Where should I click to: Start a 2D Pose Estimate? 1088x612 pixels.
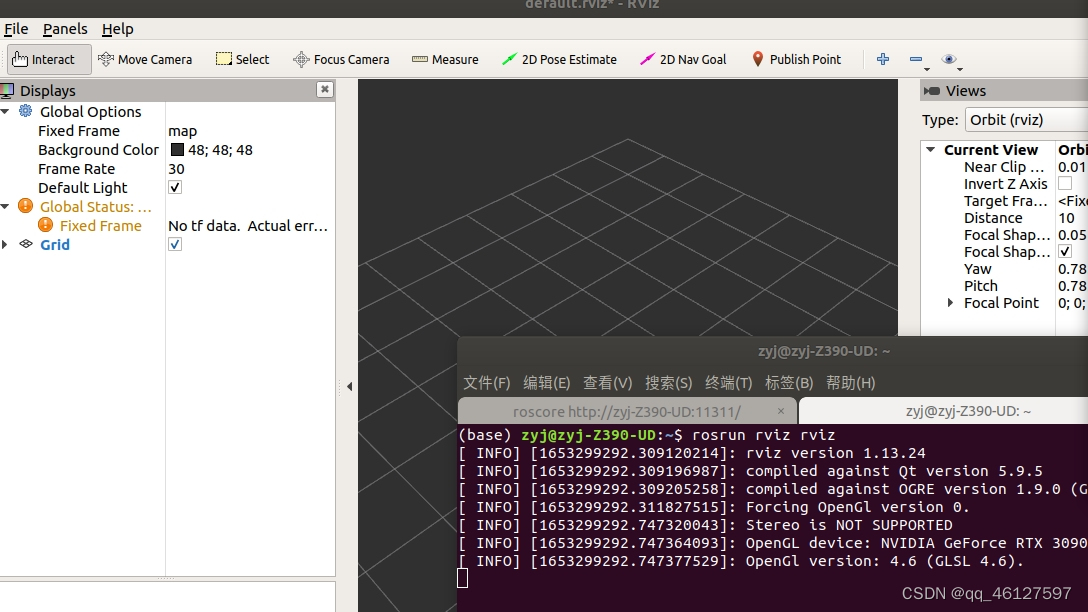coord(558,59)
